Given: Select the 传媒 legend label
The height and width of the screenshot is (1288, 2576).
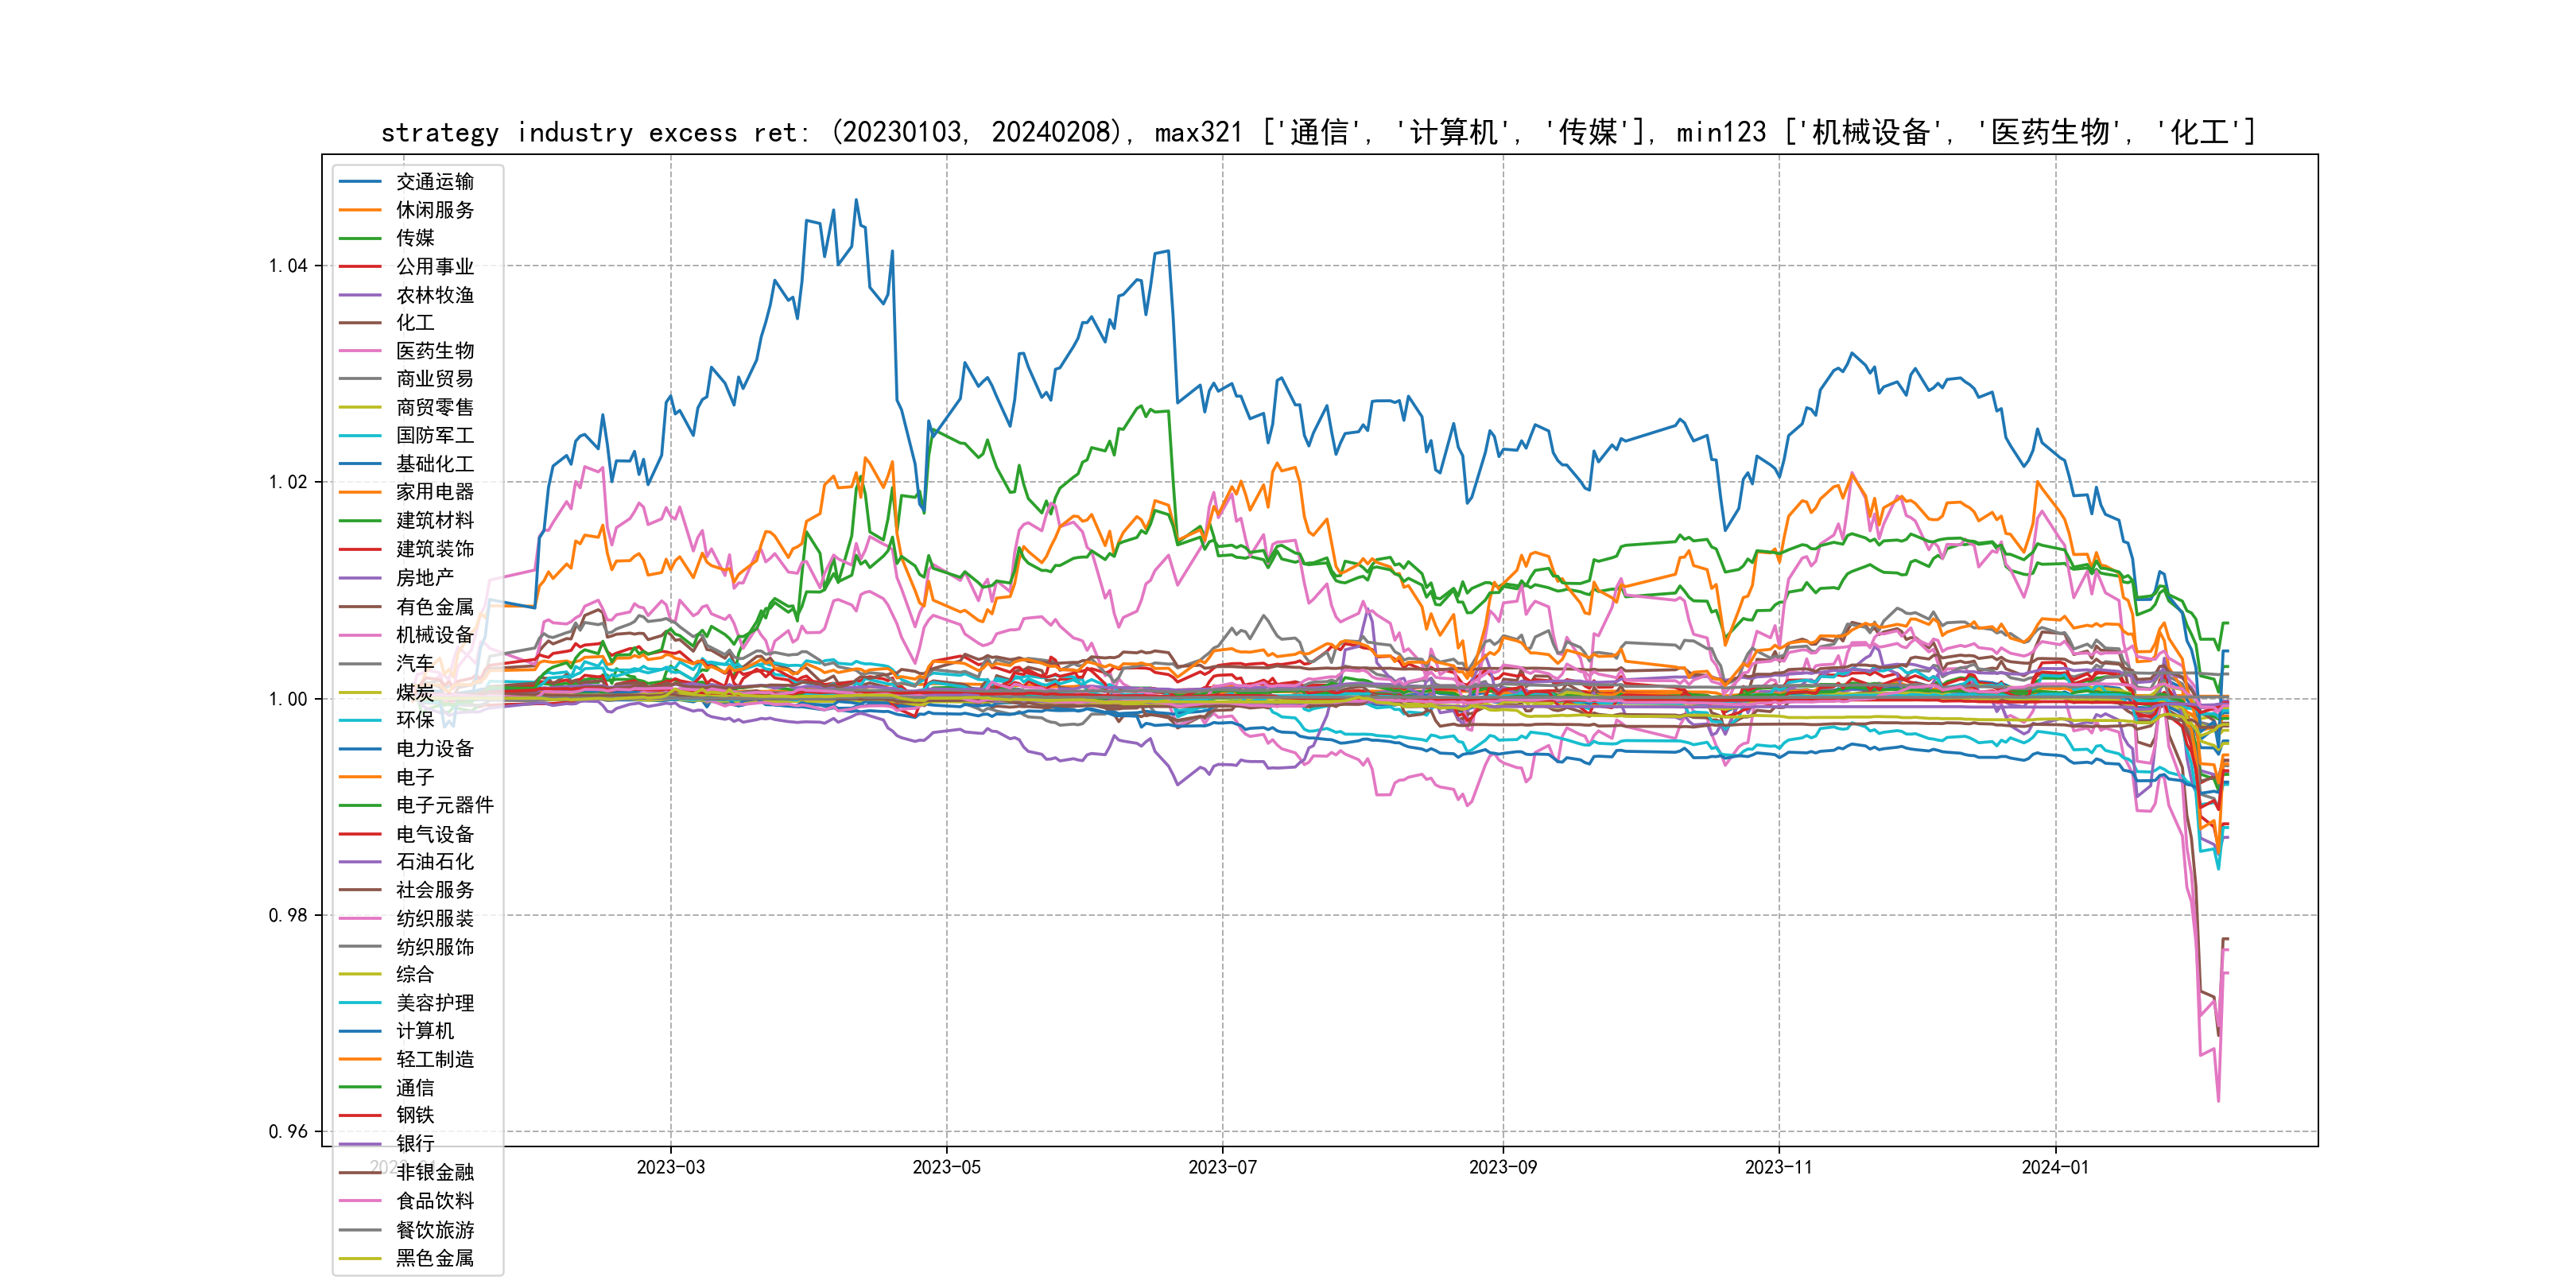Looking at the screenshot, I should click(x=415, y=238).
